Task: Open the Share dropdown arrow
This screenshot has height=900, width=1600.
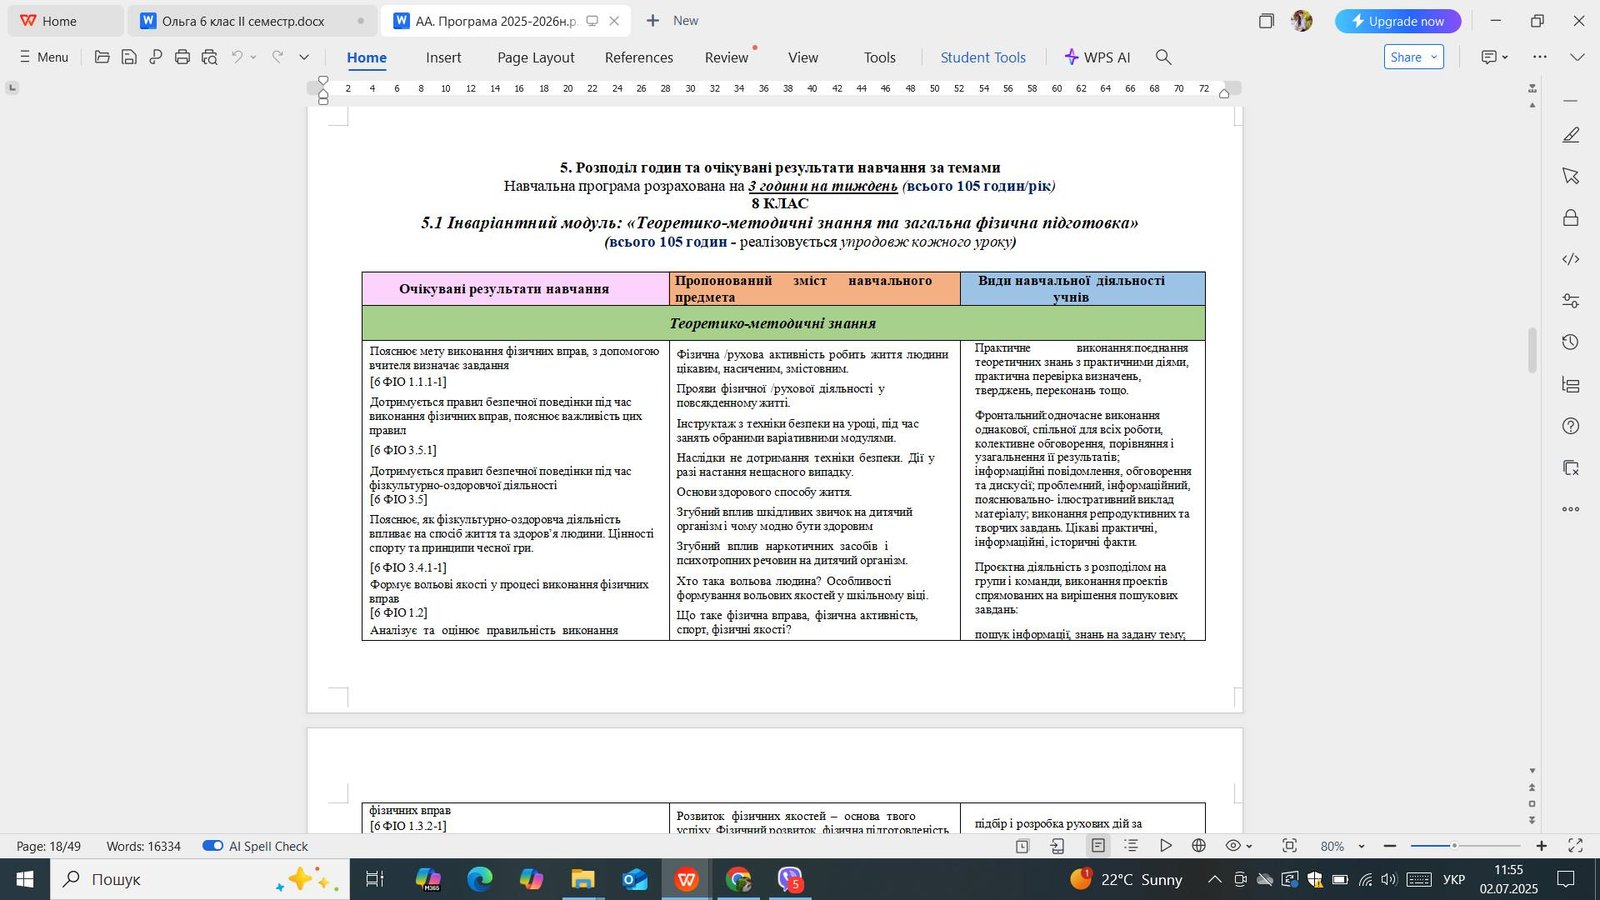Action: coord(1433,57)
